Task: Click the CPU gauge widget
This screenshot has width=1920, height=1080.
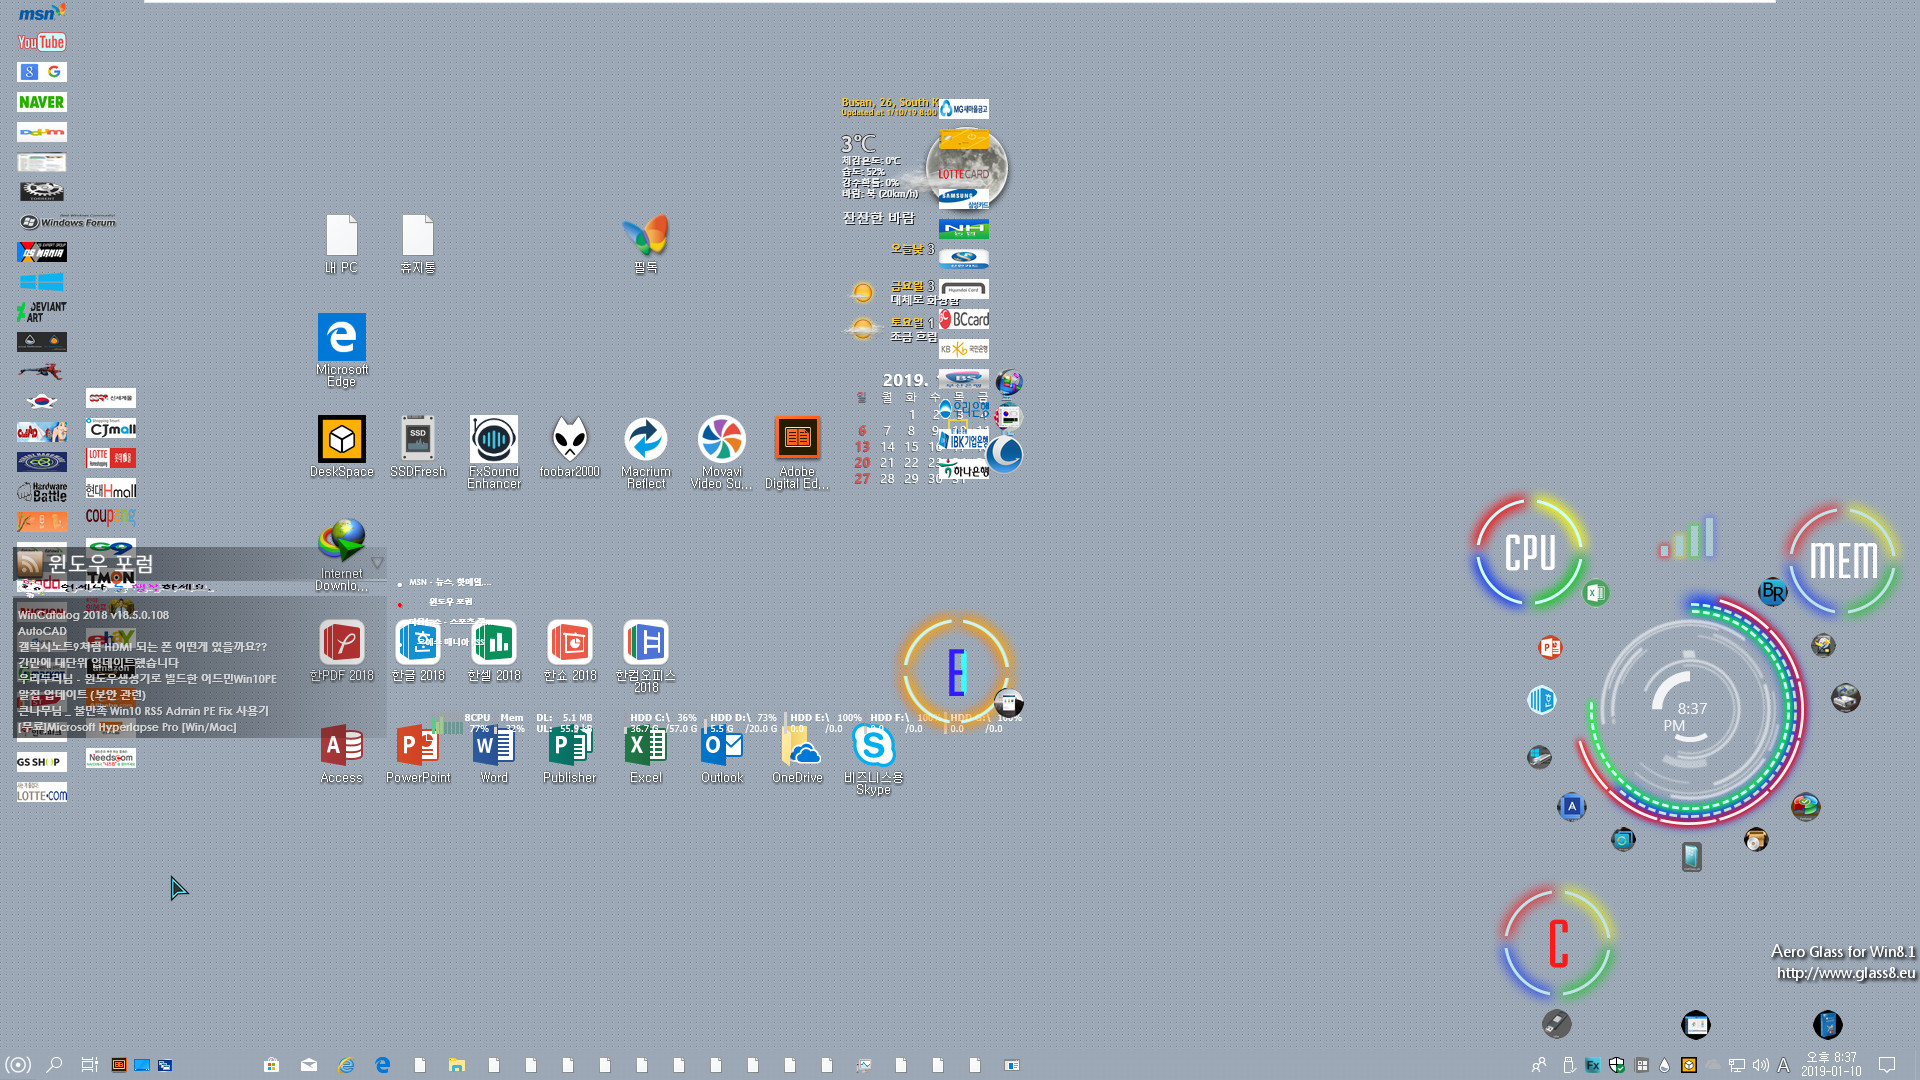Action: click(x=1530, y=552)
